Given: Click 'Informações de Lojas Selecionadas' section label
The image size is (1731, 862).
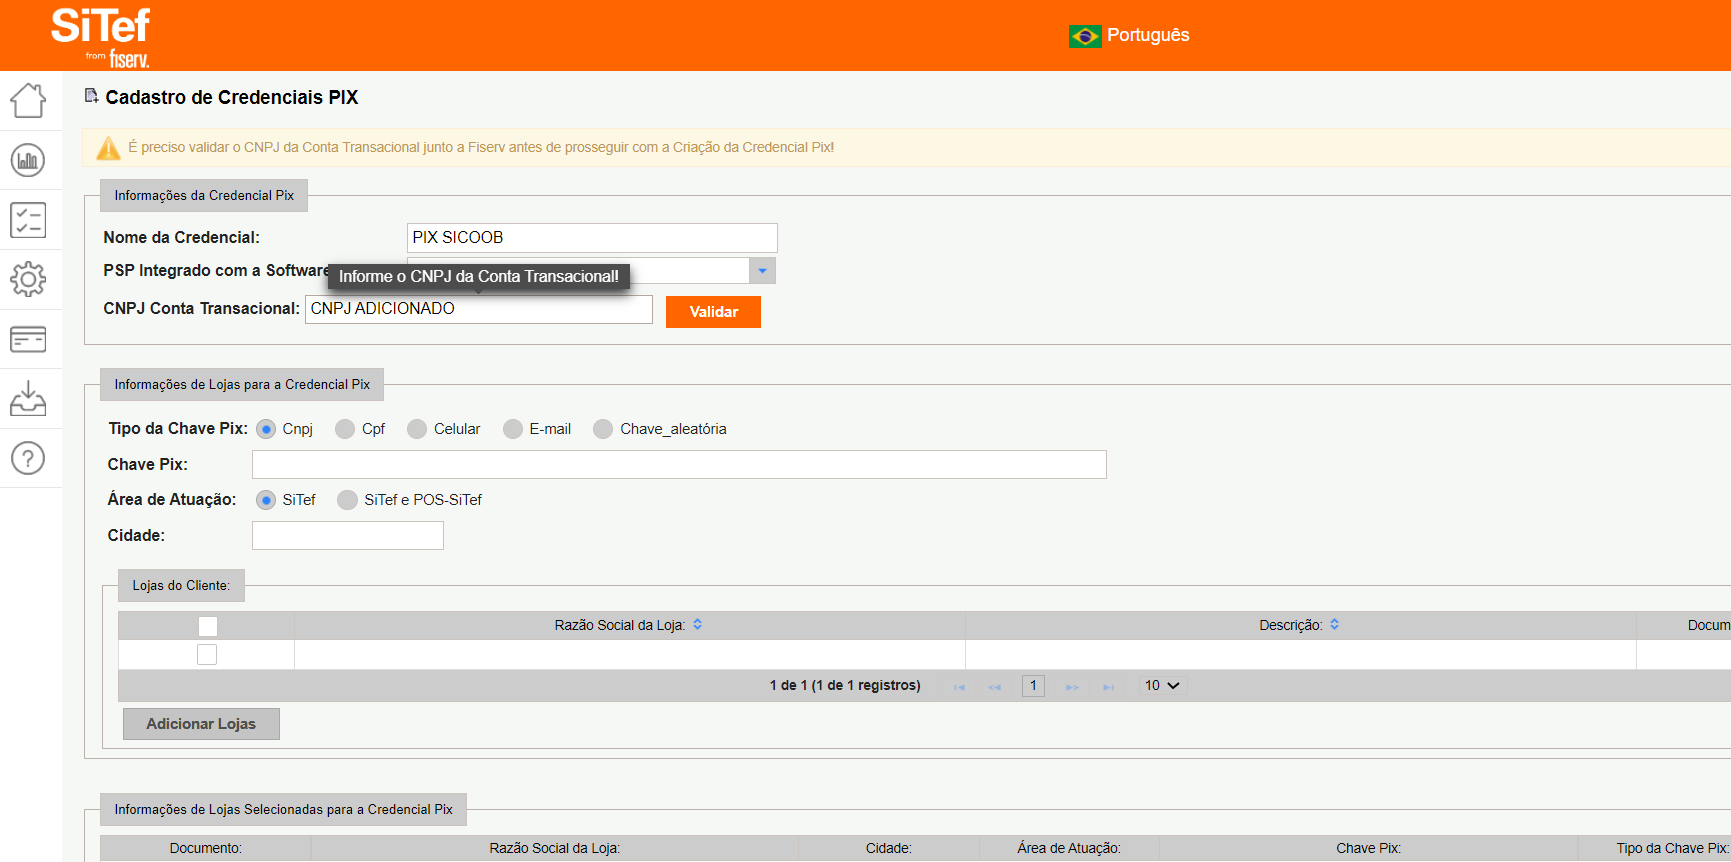Looking at the screenshot, I should click(x=283, y=810).
